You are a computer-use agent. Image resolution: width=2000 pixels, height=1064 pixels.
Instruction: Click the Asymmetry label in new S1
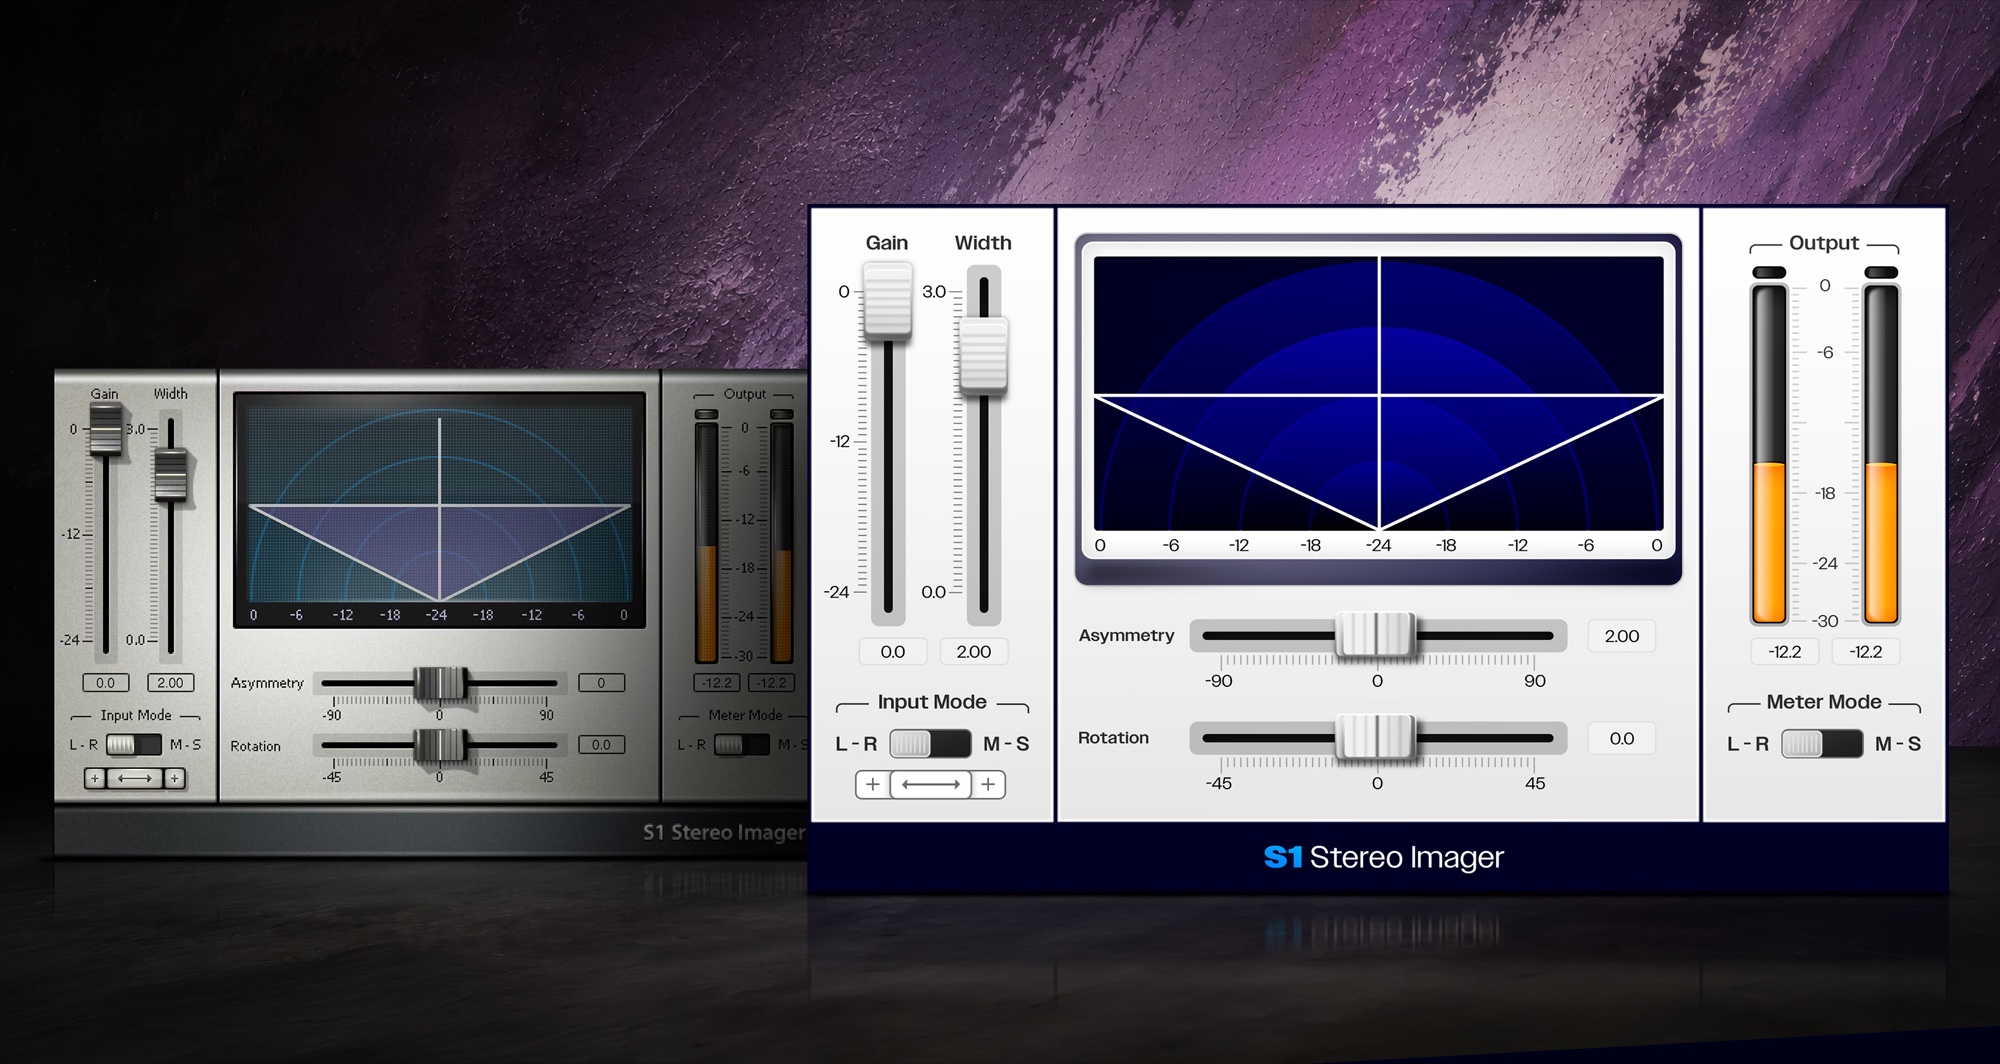pyautogui.click(x=1126, y=636)
